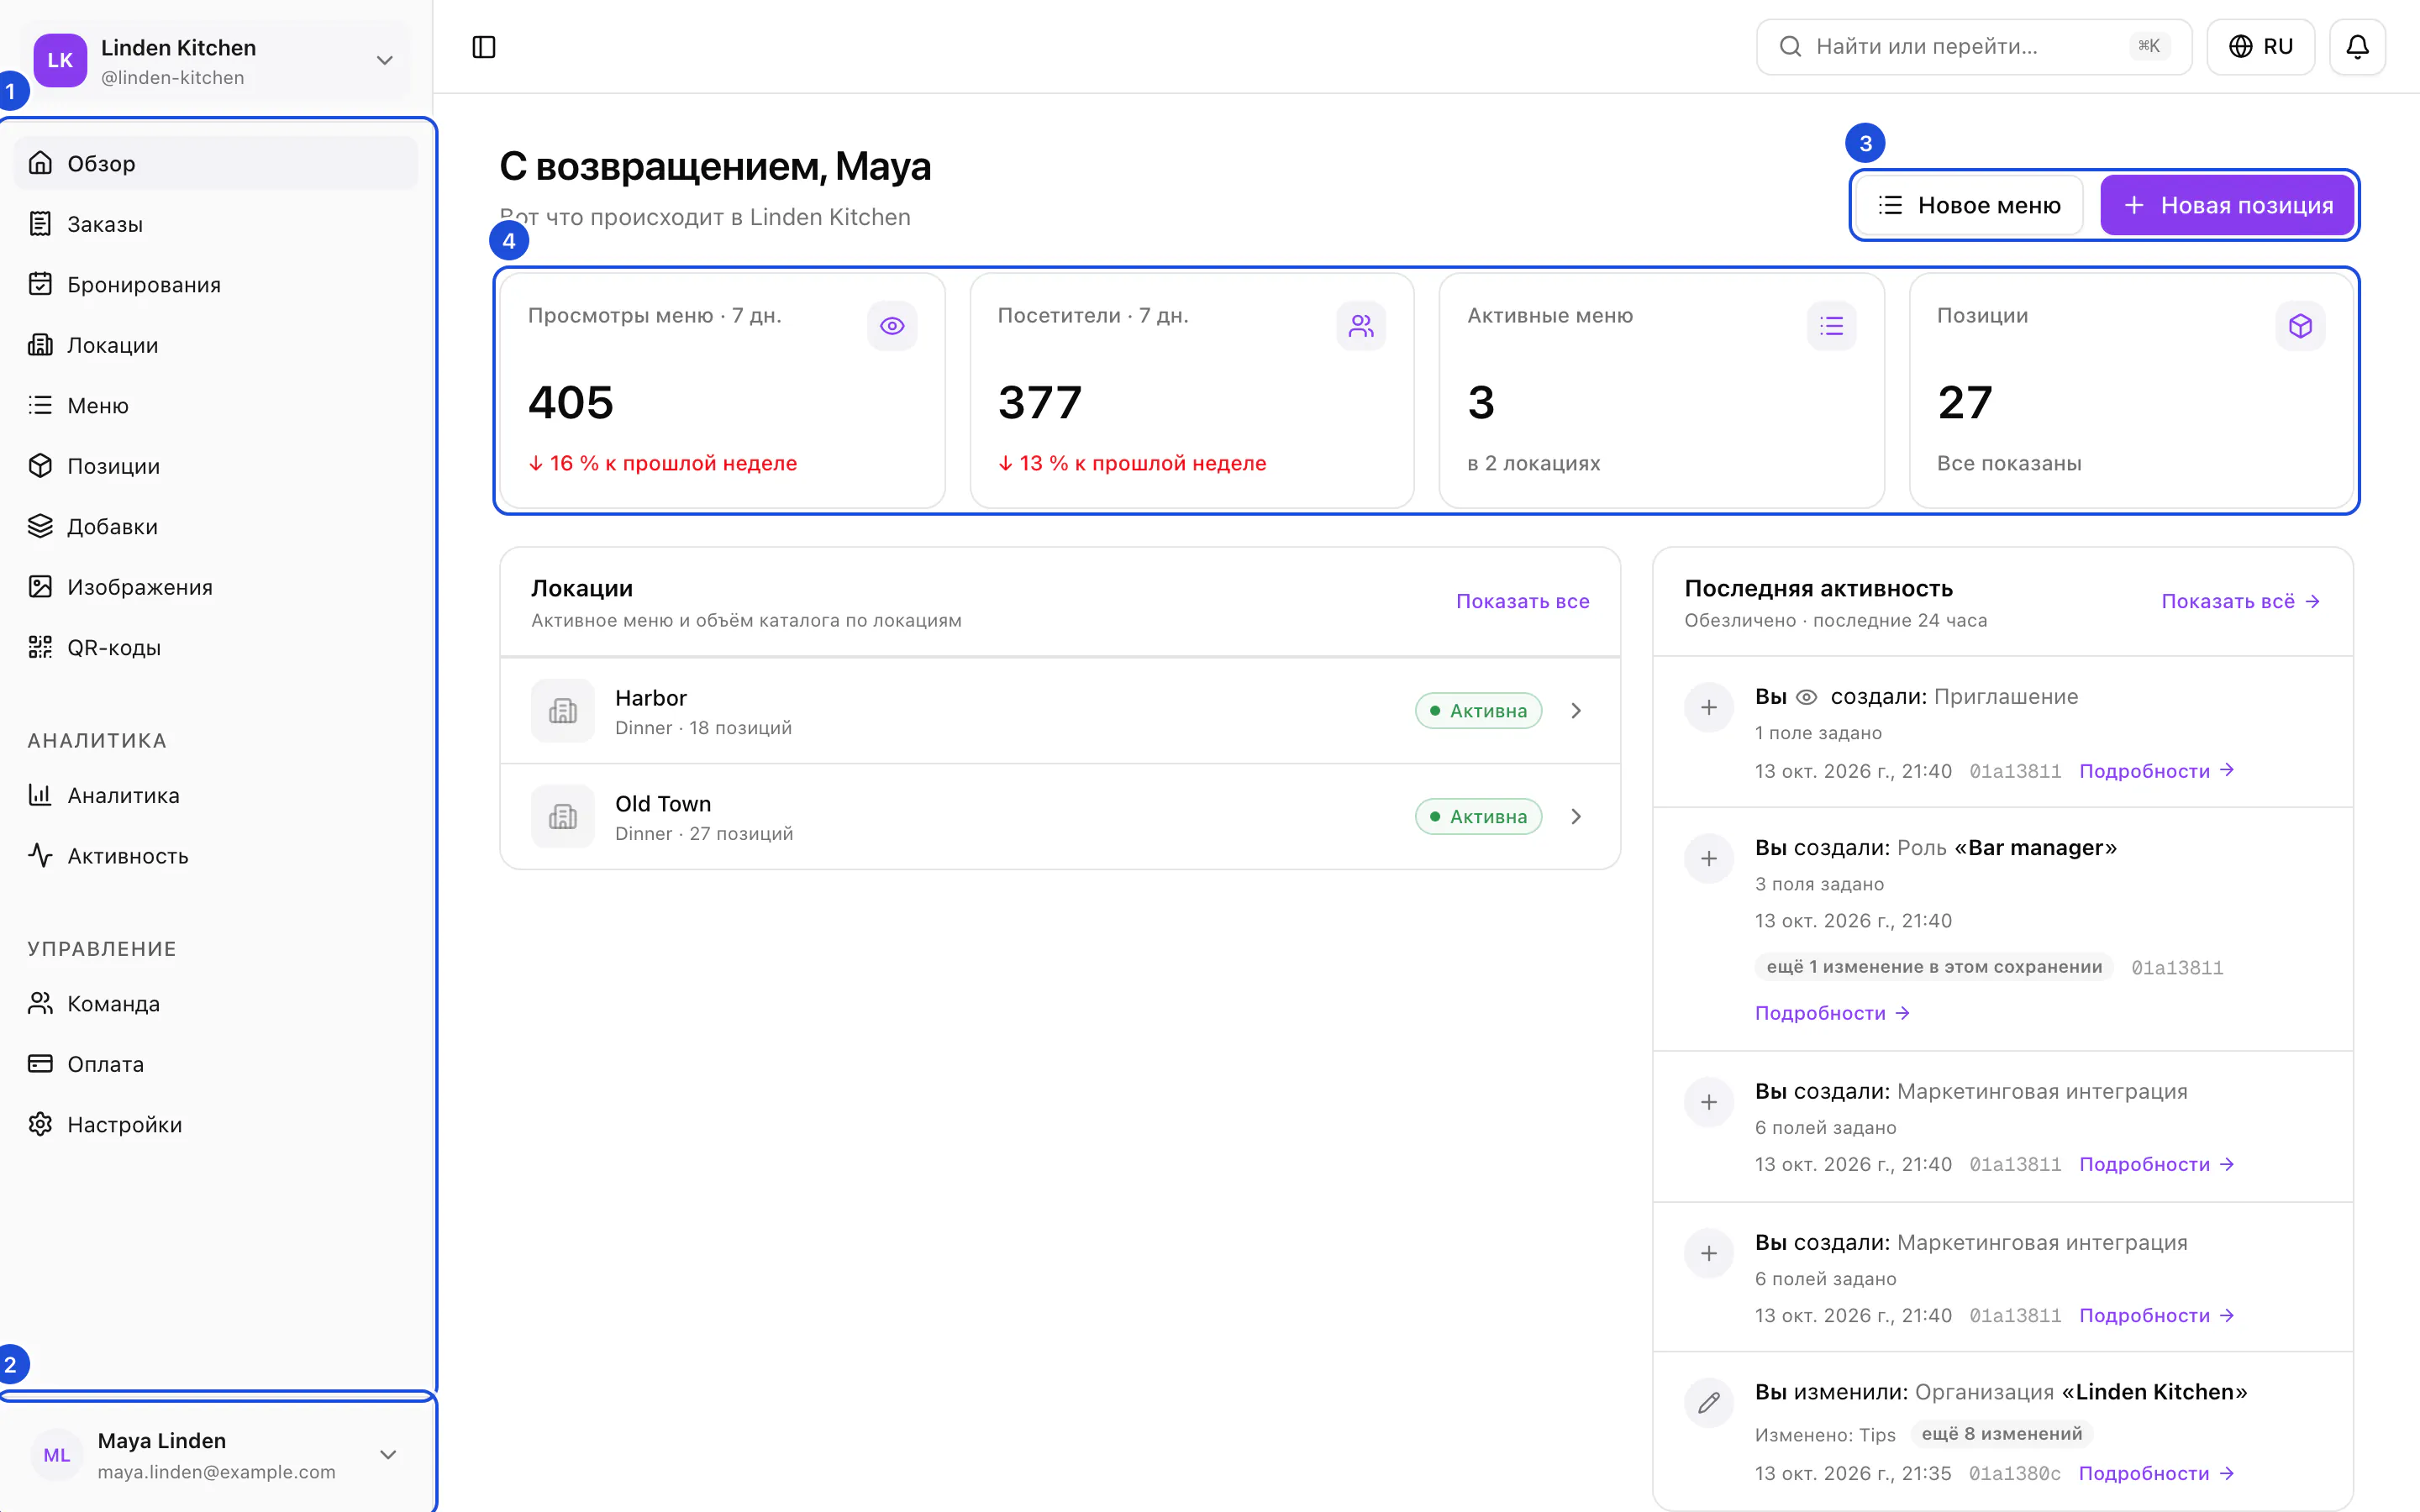This screenshot has height=1512, width=2420.
Task: Open Аналитика in the sidebar
Action: click(x=216, y=796)
